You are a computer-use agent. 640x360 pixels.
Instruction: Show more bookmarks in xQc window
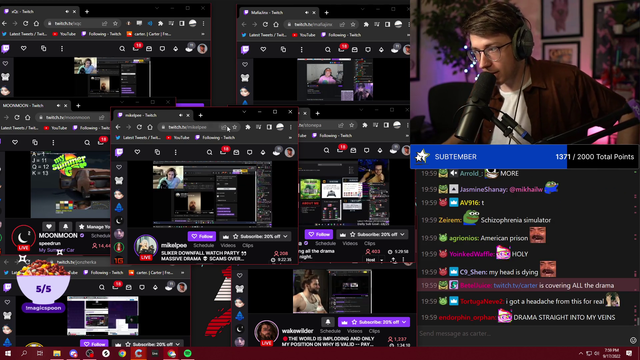[203, 34]
